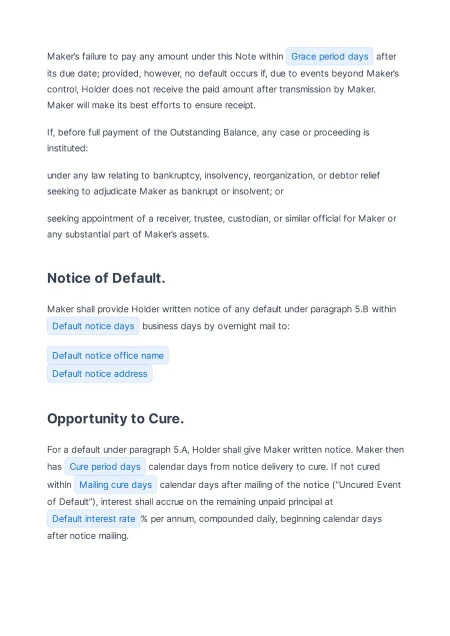Click the "Maker will make its best efforts" line
Screen dimensions: 450x636
[151, 105]
